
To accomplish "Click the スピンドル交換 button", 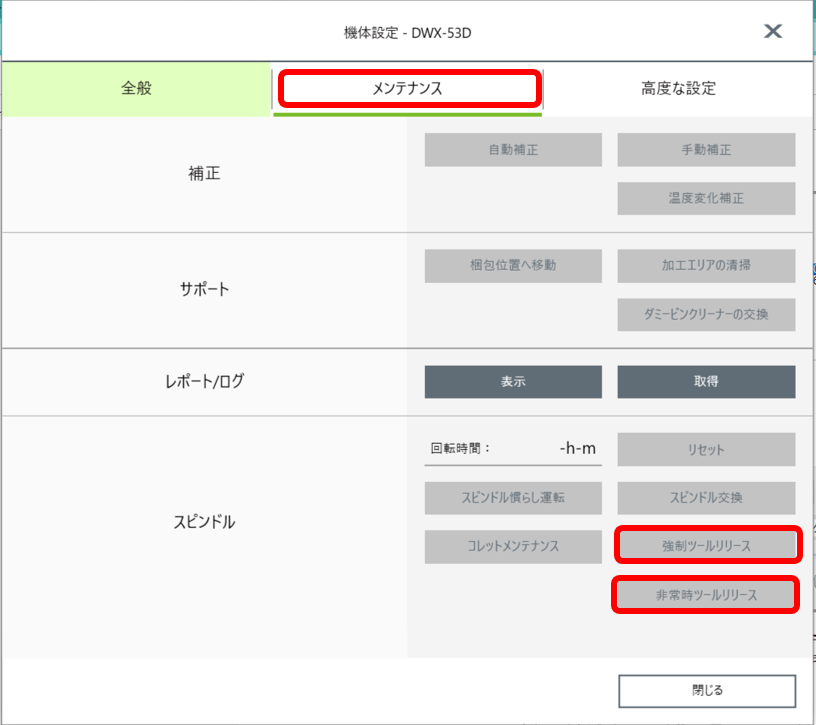I will coord(706,498).
